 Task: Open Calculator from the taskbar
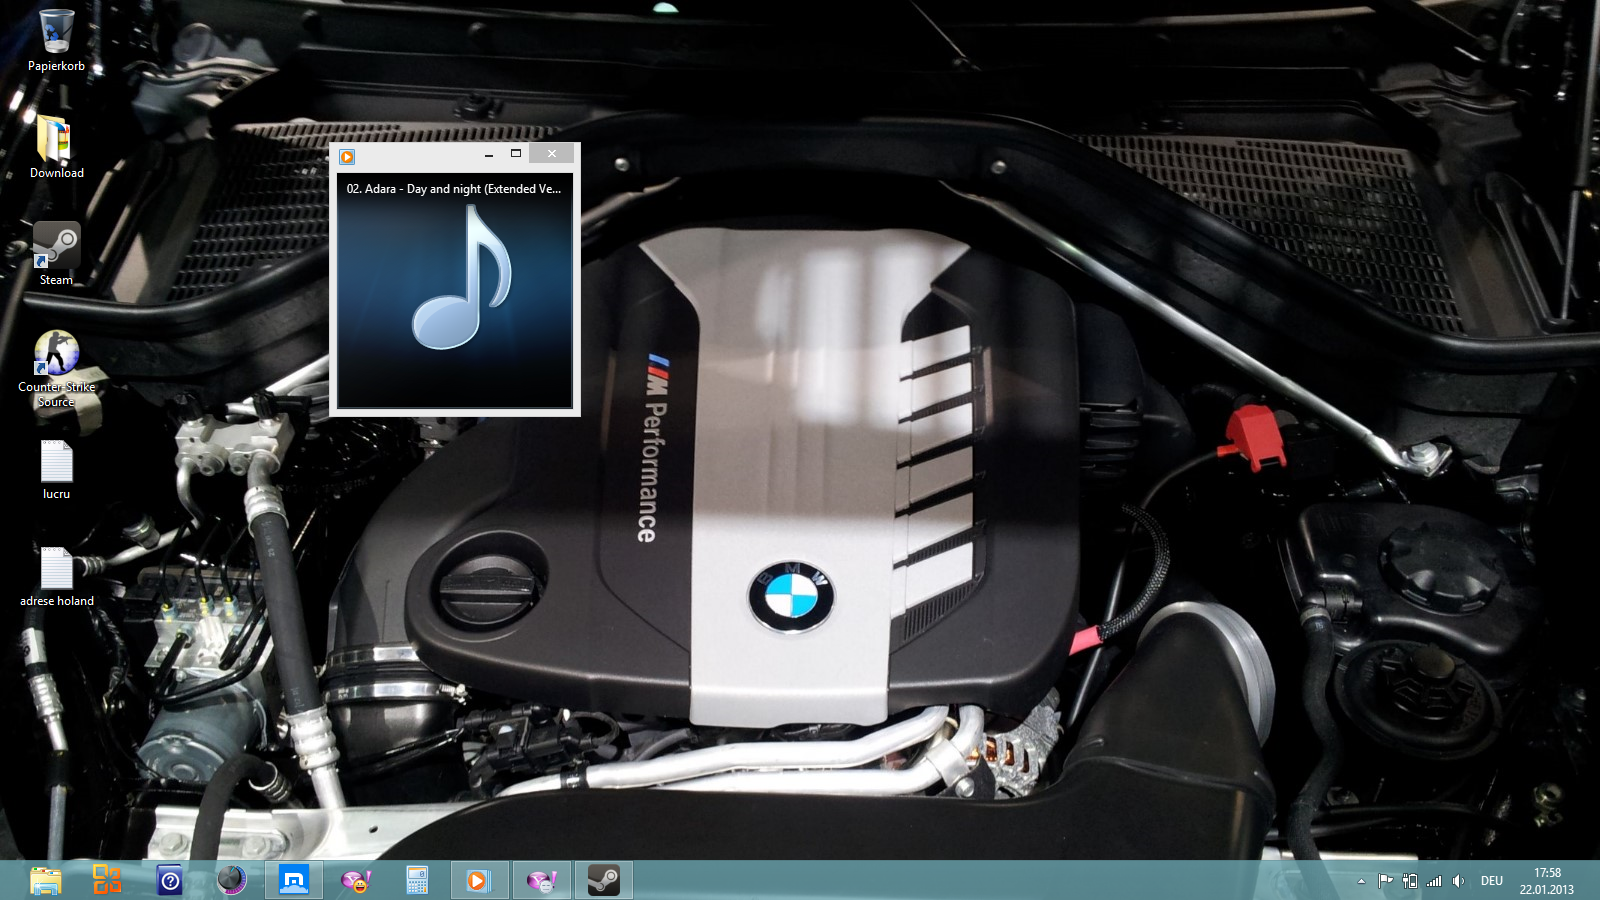point(417,880)
